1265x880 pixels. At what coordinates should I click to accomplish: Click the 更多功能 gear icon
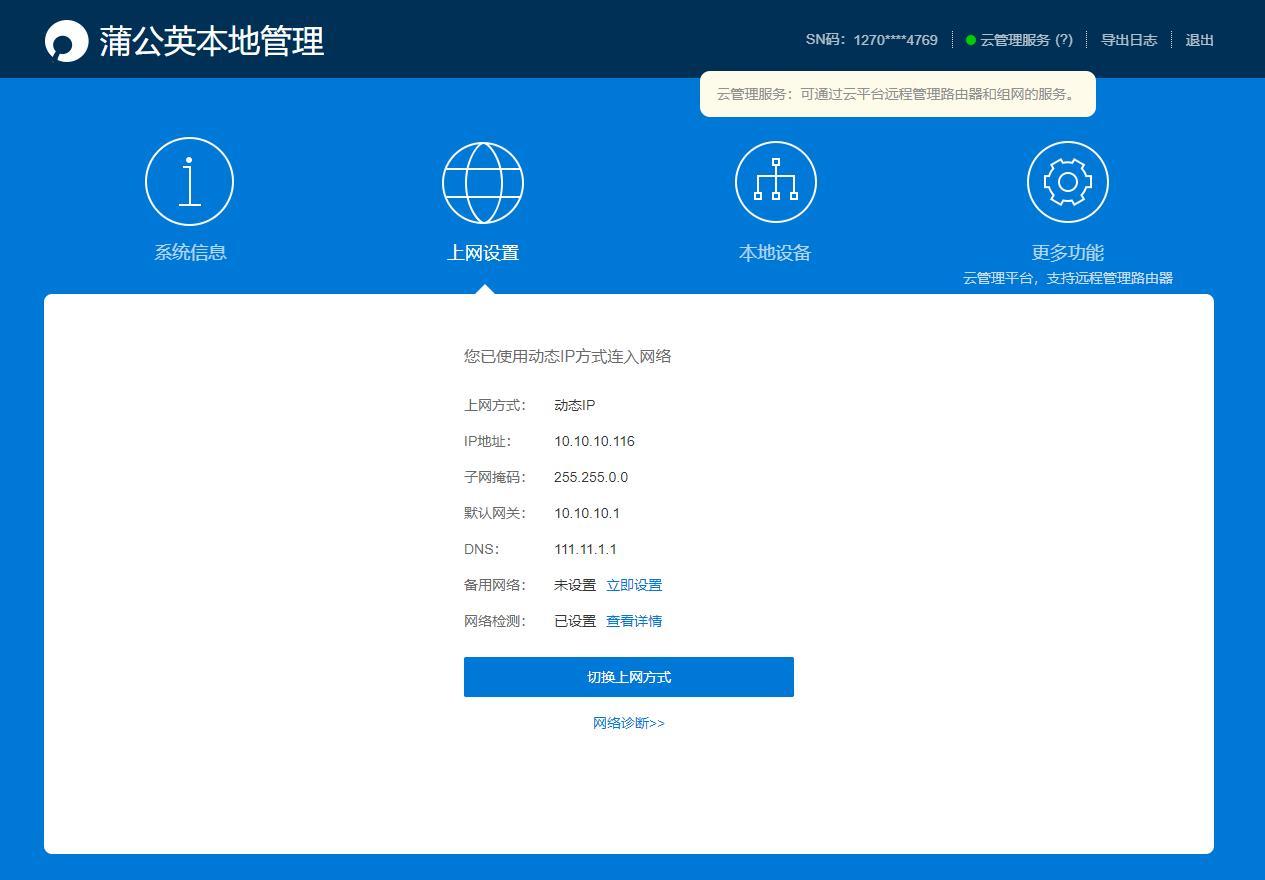point(1067,182)
